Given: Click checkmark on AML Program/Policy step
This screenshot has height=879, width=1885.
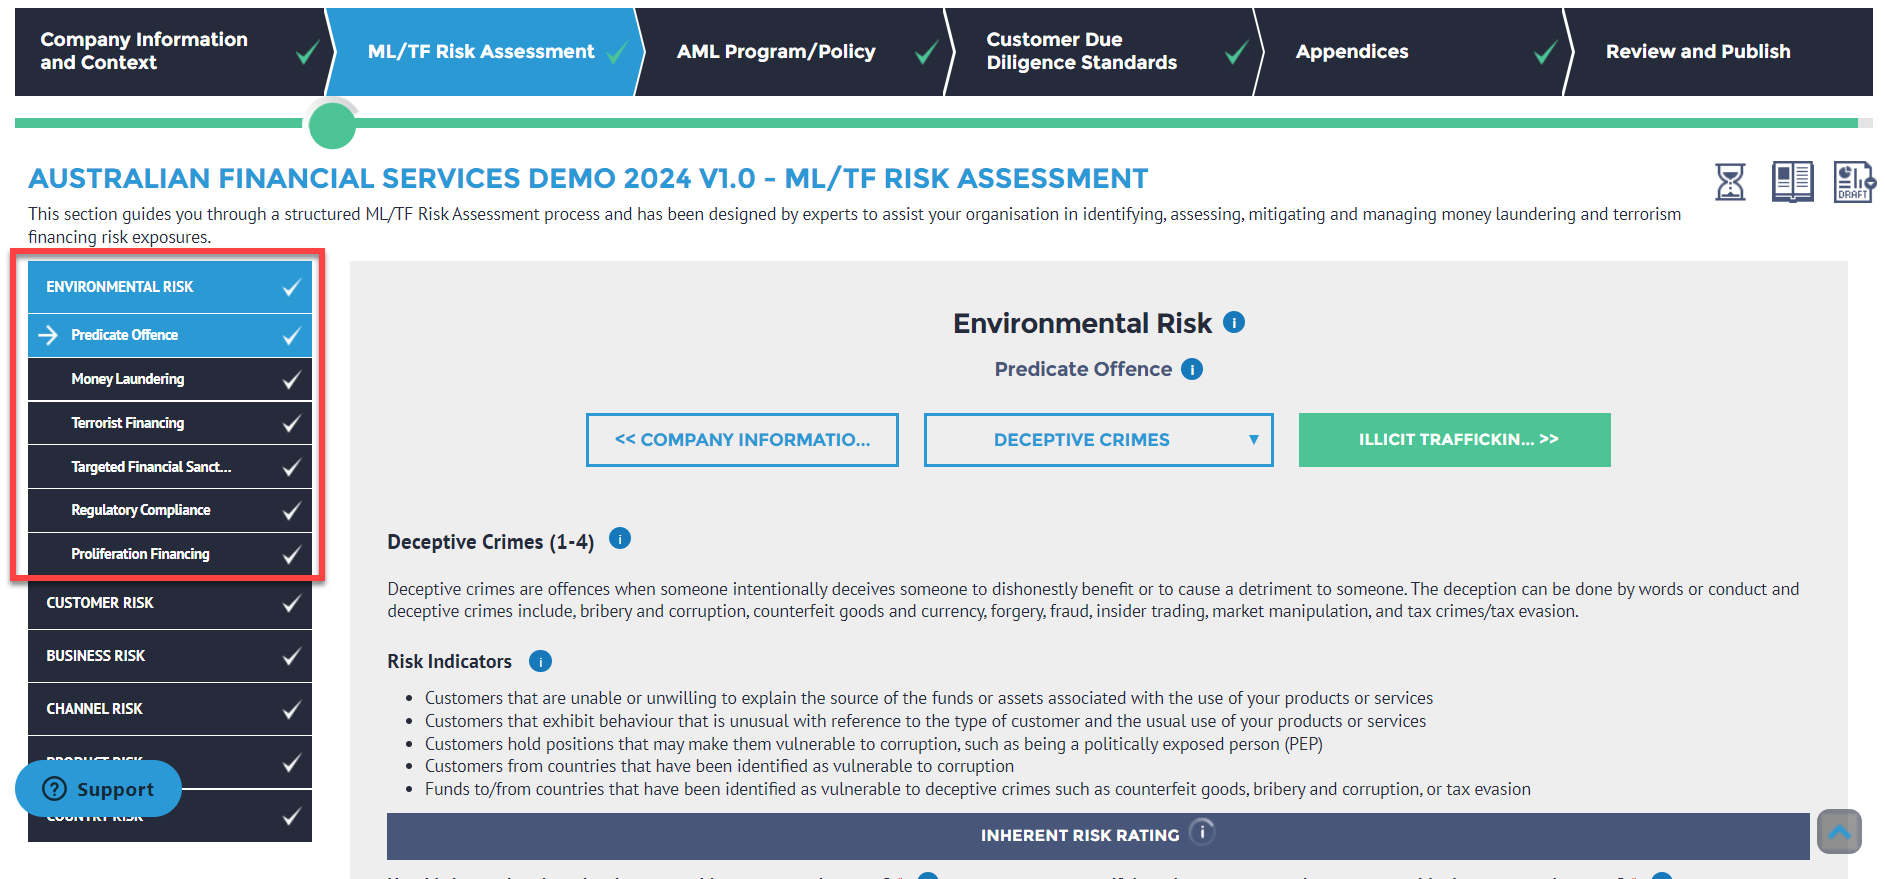Looking at the screenshot, I should click(x=927, y=52).
